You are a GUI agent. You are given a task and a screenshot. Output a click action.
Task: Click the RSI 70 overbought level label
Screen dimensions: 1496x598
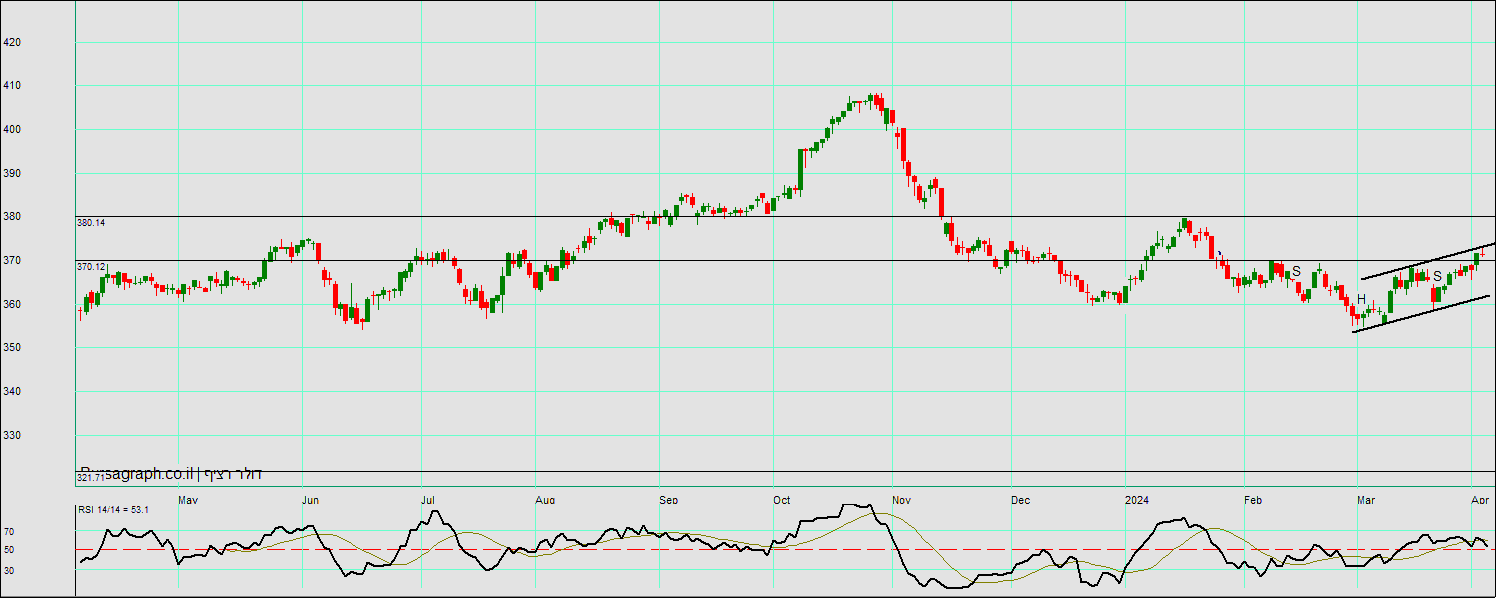click(8, 532)
